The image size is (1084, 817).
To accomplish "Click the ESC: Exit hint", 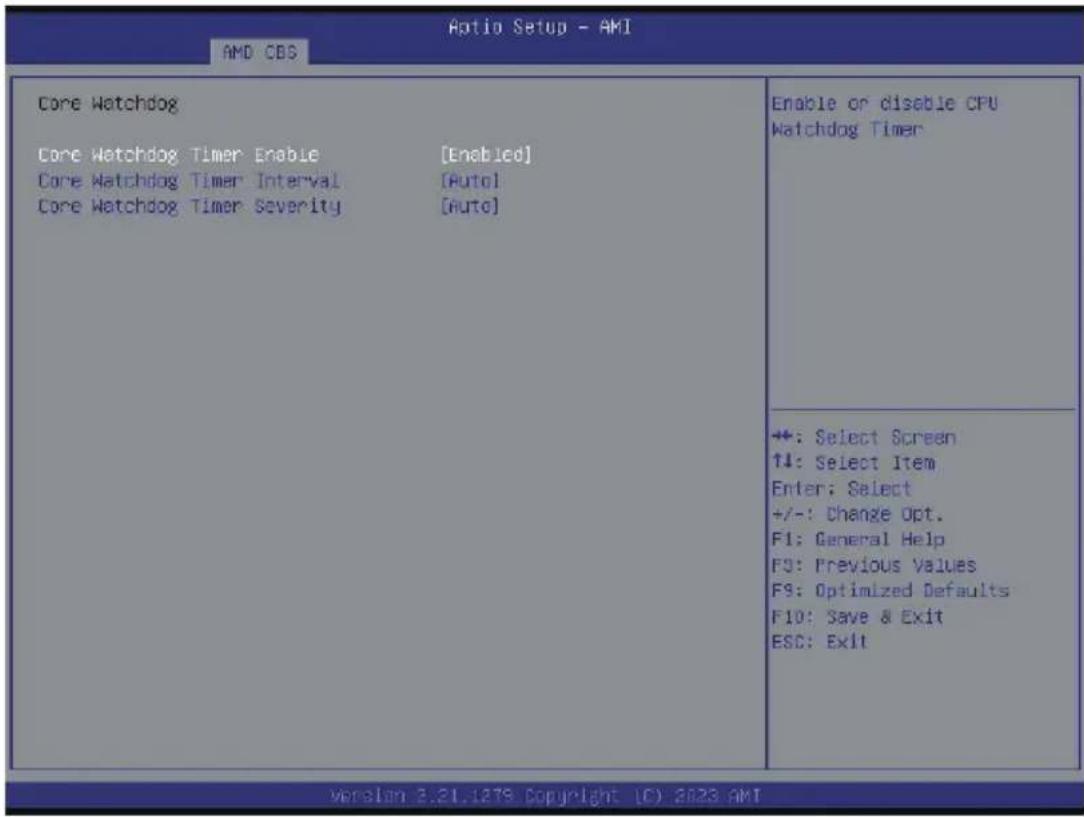I will click(819, 642).
